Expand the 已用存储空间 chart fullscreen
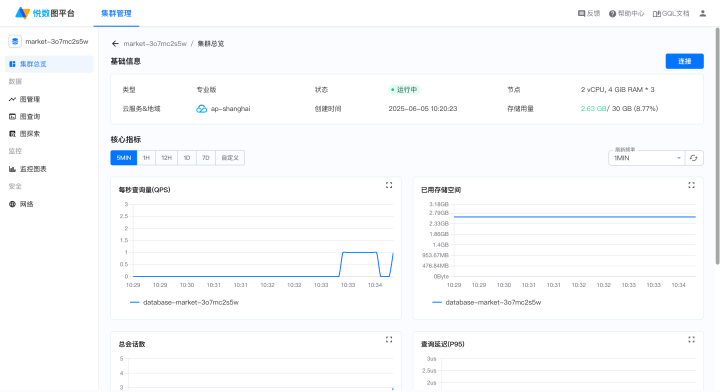720x392 pixels. [x=691, y=185]
